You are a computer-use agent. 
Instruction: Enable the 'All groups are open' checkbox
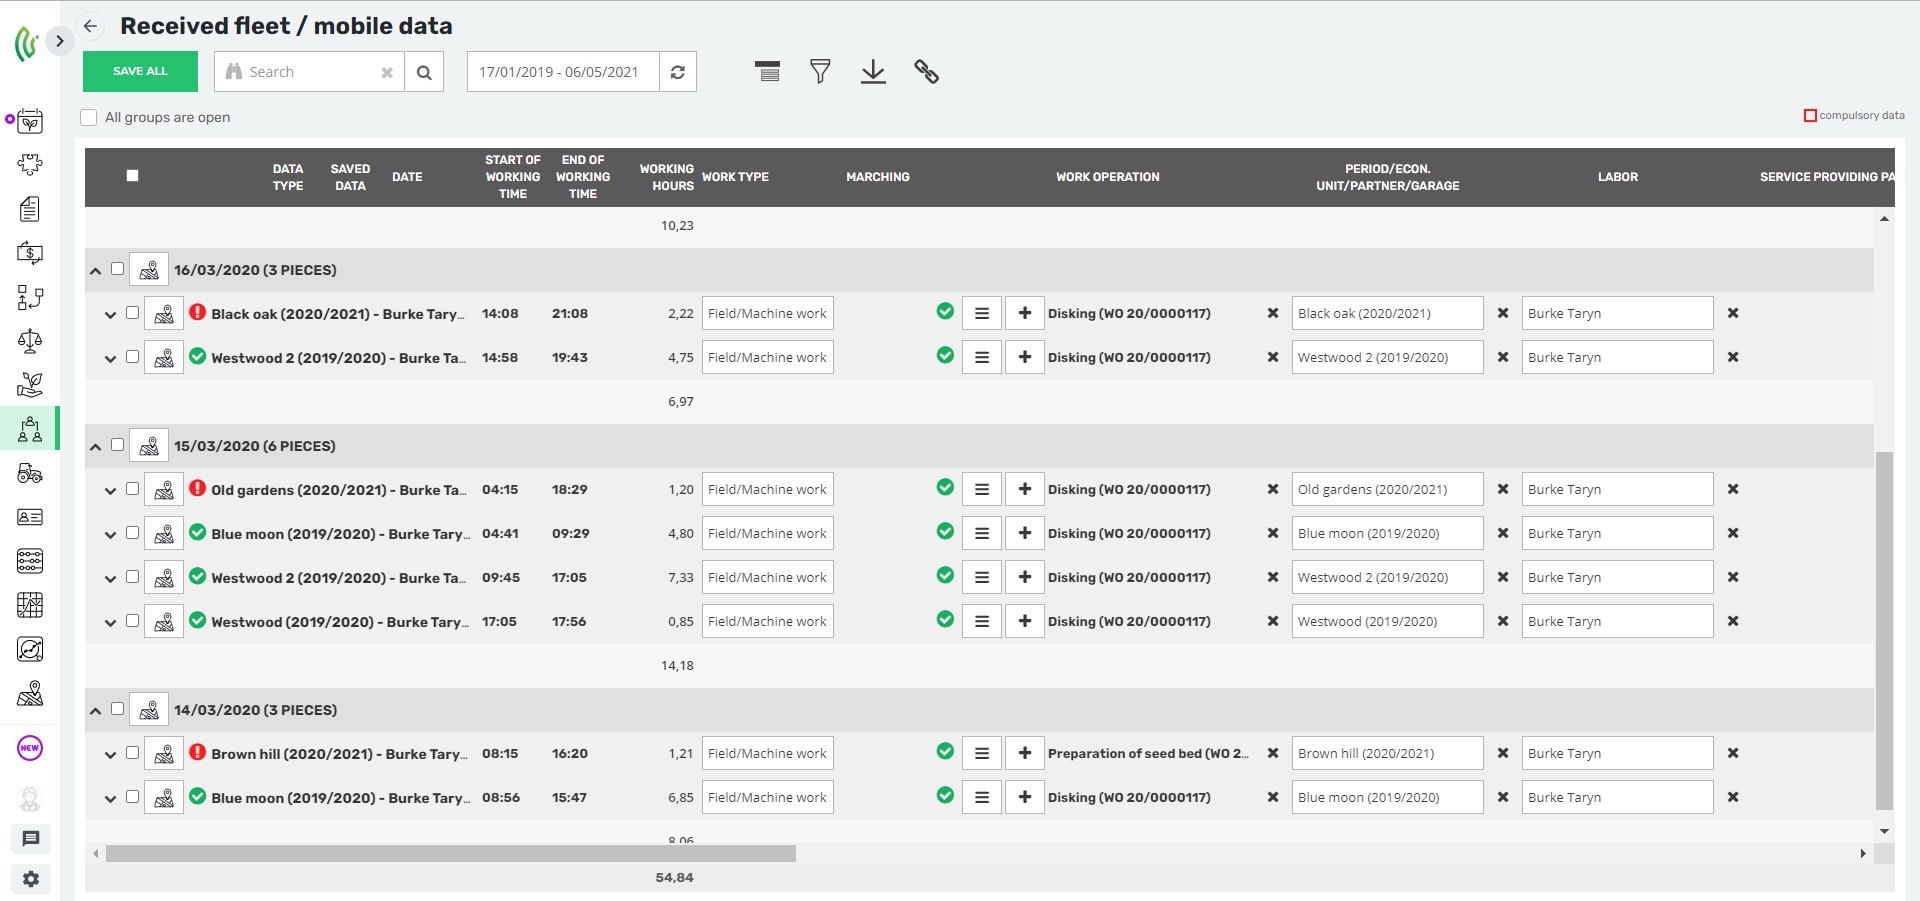[88, 117]
